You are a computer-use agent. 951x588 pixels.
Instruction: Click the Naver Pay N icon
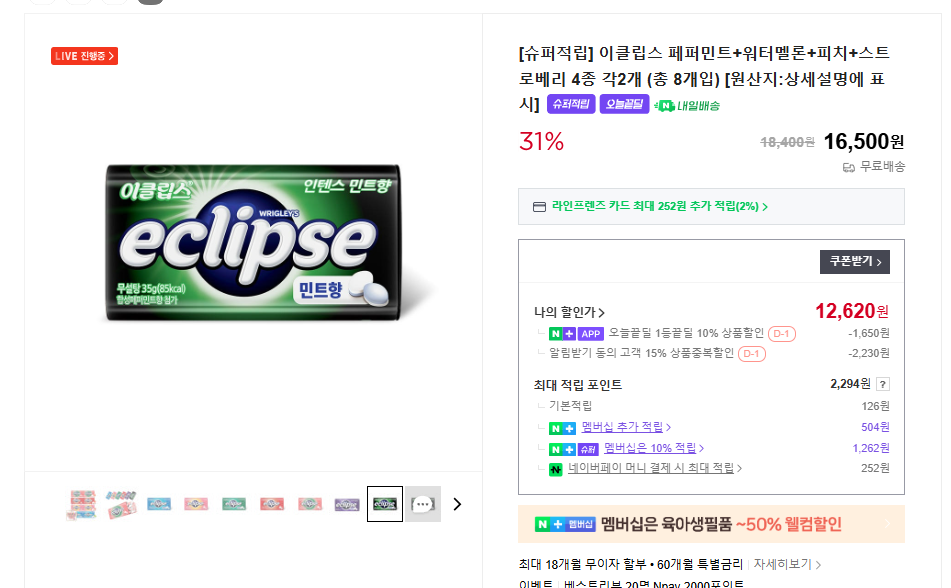[556, 469]
